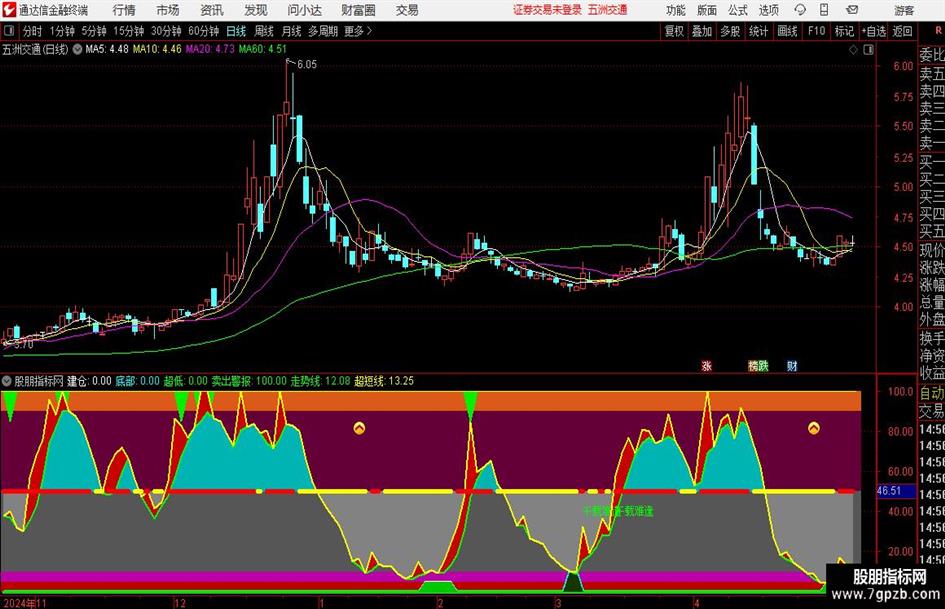Activate the 画线 drawing tool

pos(788,31)
